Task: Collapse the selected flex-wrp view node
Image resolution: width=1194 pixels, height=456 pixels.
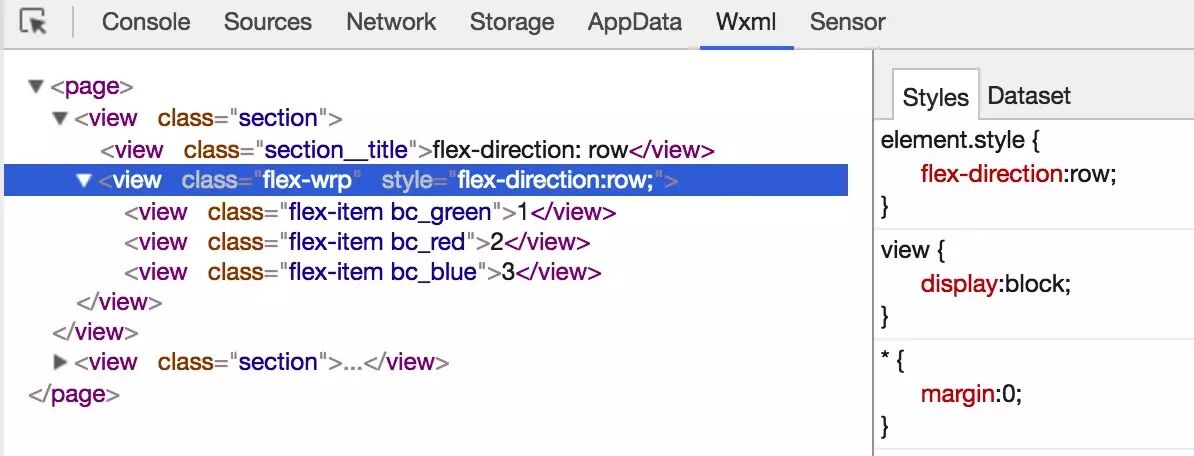Action: 85,180
